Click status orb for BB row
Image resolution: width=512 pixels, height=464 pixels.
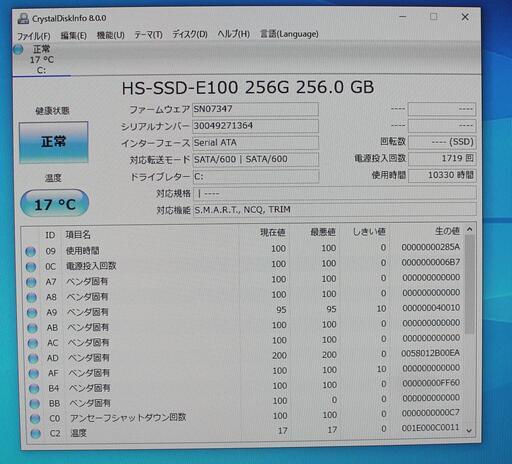point(35,404)
